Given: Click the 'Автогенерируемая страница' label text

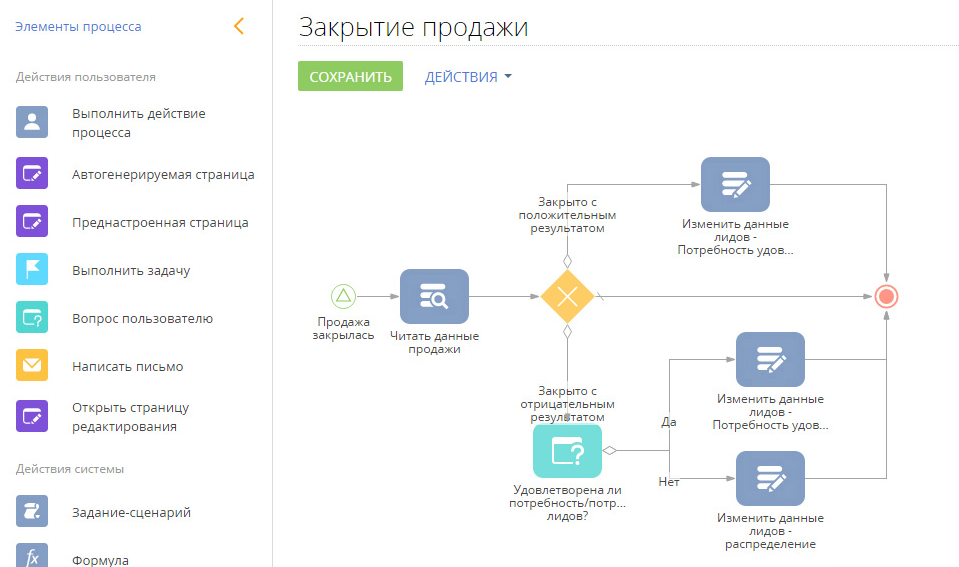Looking at the screenshot, I should (163, 175).
